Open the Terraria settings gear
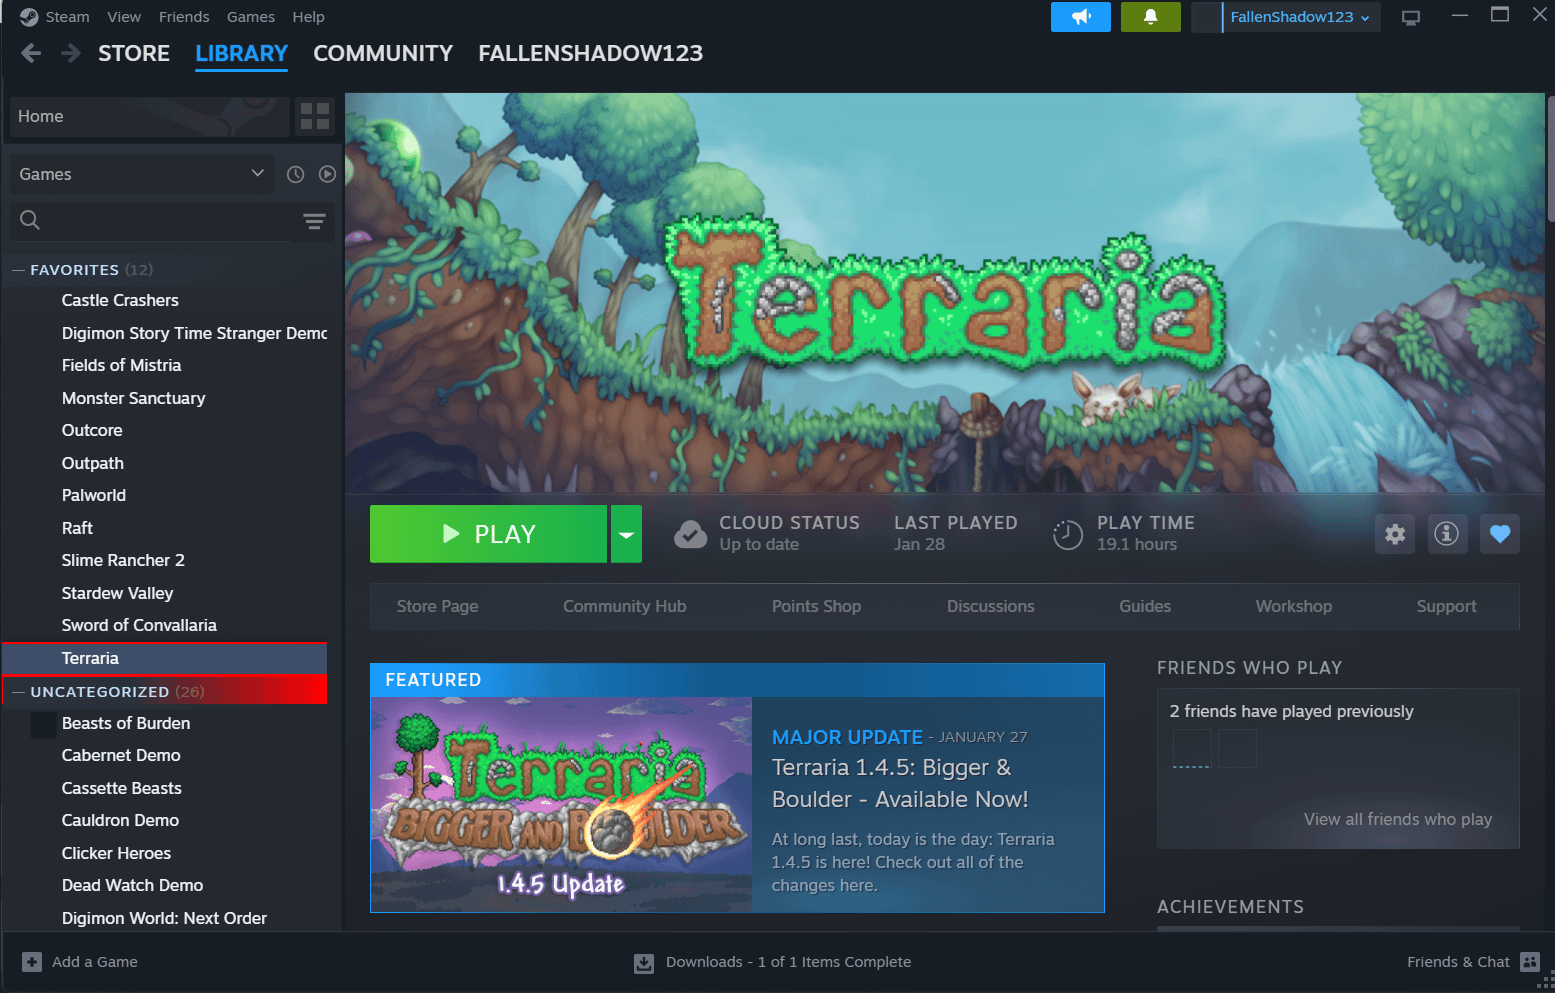The height and width of the screenshot is (993, 1555). point(1395,534)
